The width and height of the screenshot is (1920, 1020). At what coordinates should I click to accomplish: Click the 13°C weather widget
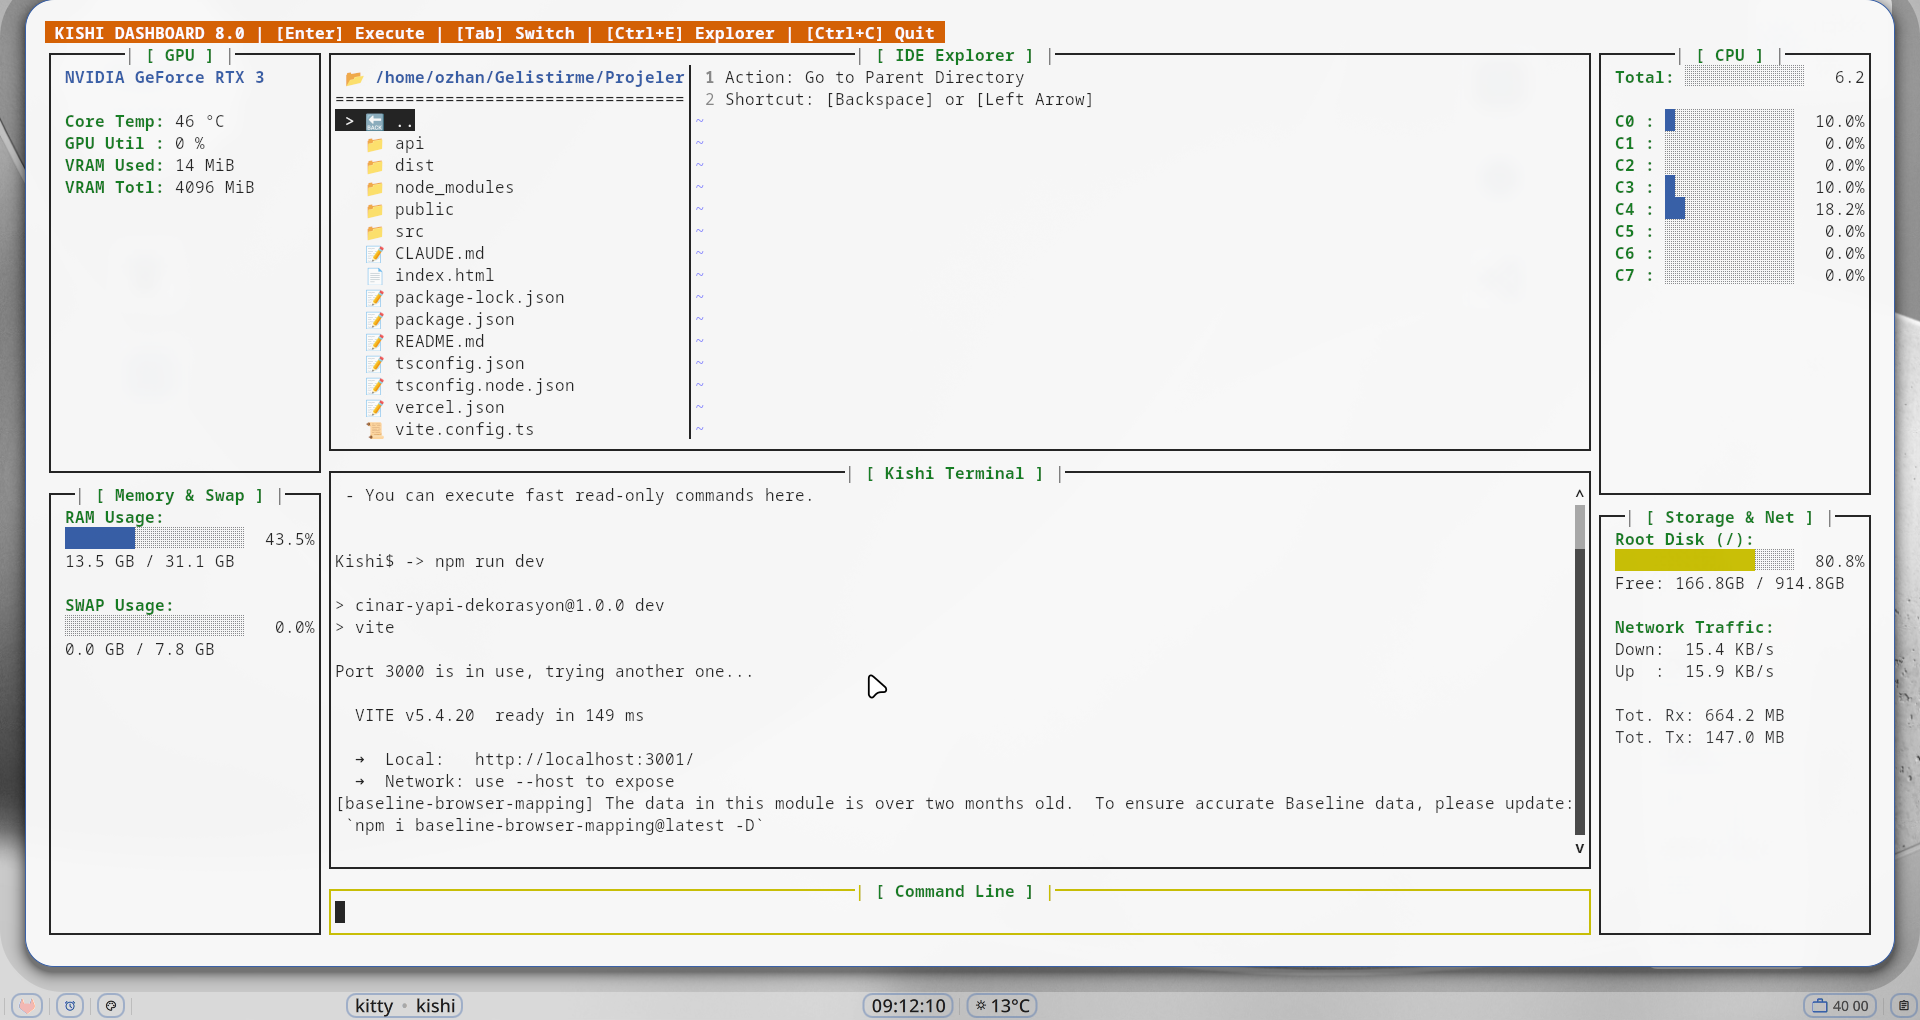click(x=1002, y=1005)
